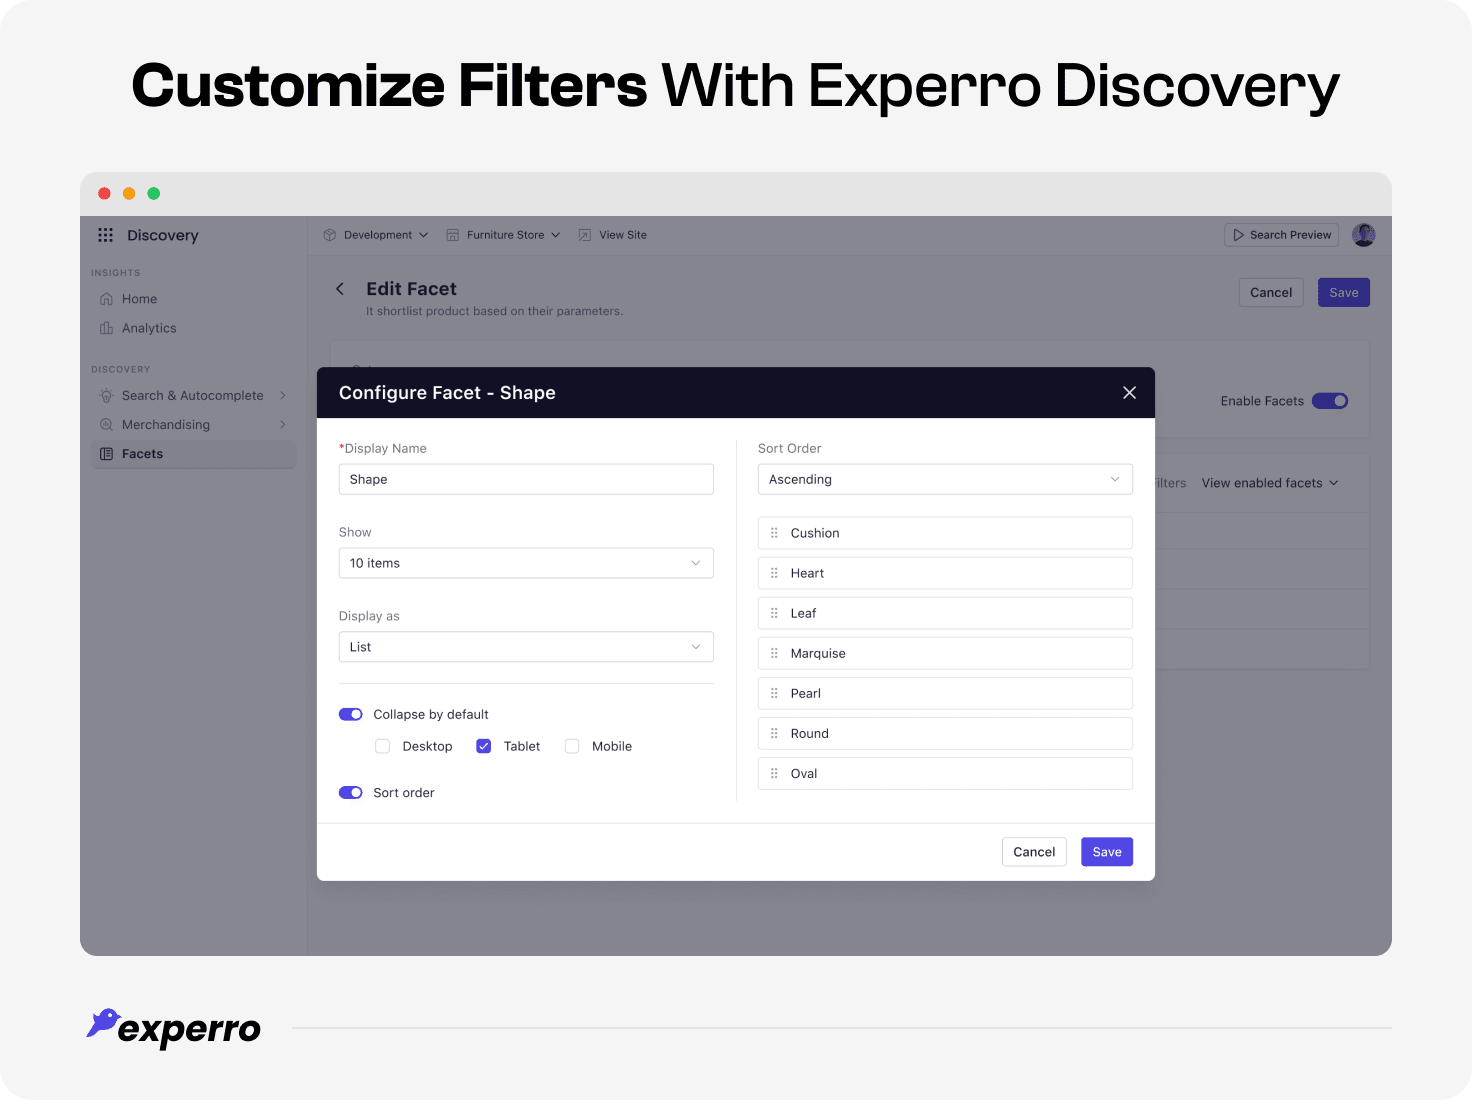The image size is (1472, 1100).
Task: Open the user avatar profile
Action: tap(1364, 235)
